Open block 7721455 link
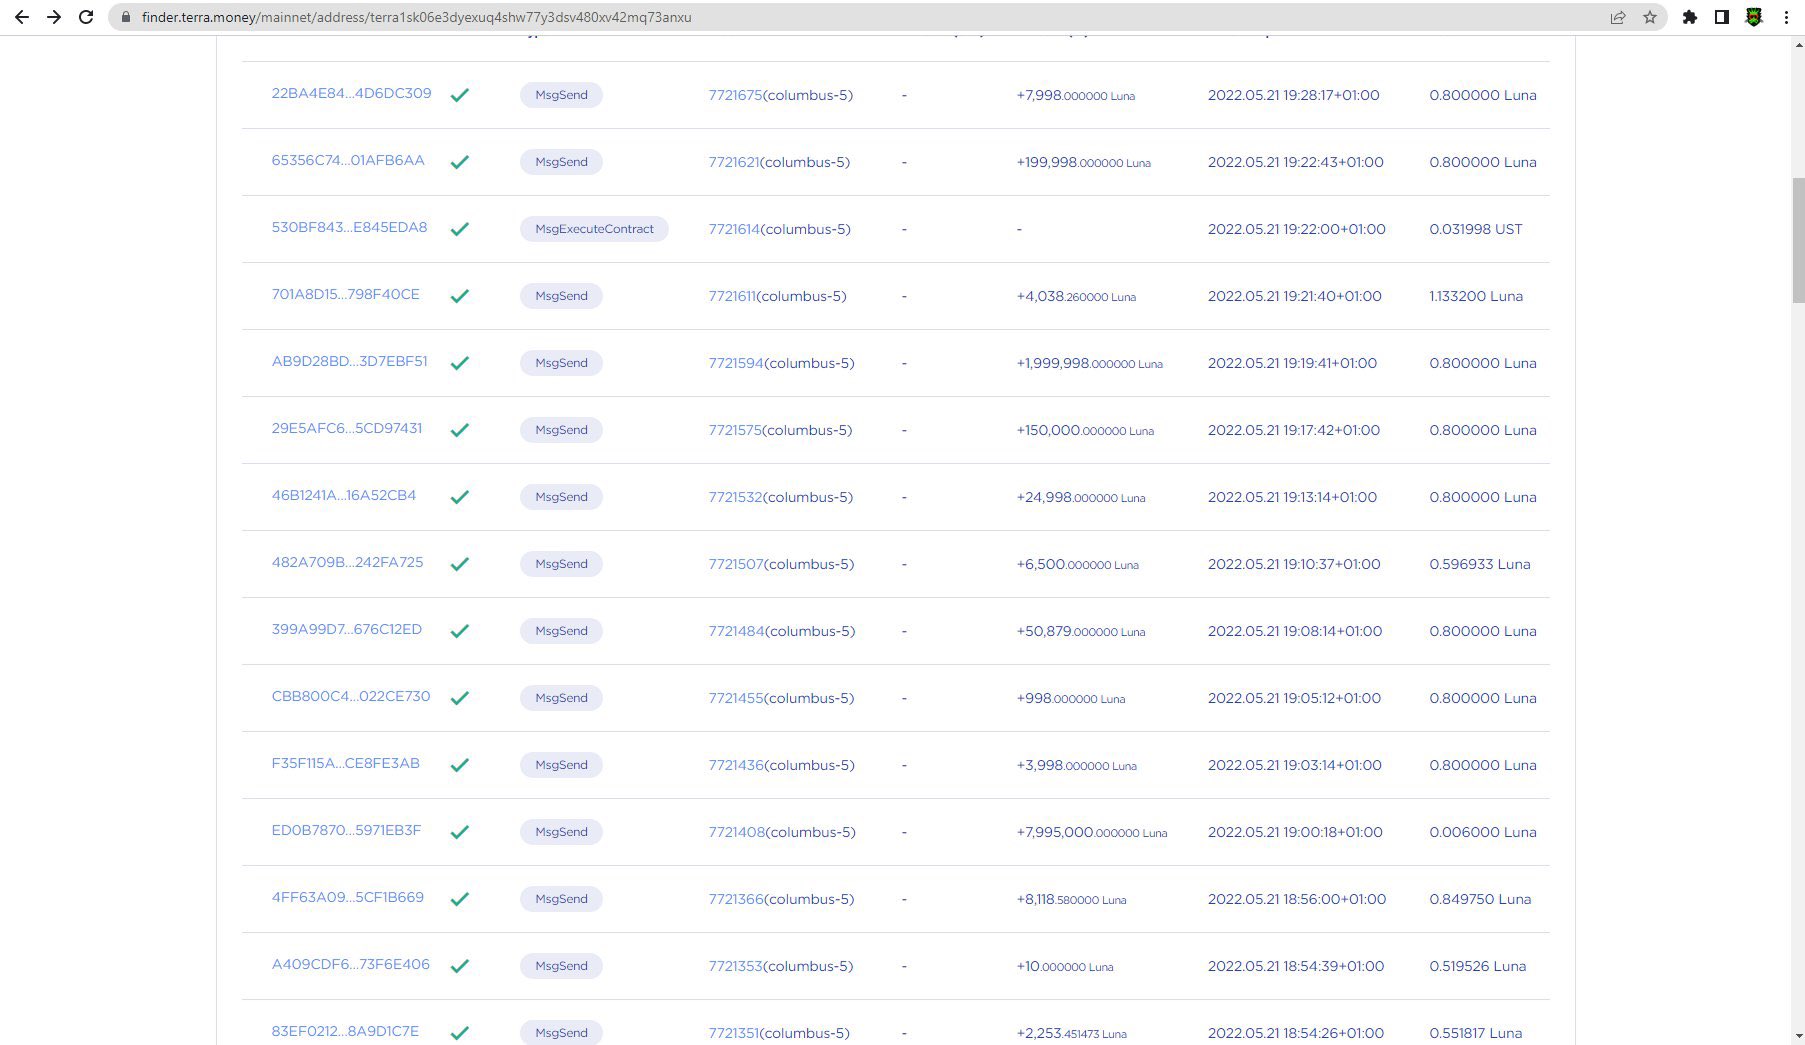The image size is (1805, 1045). [736, 698]
